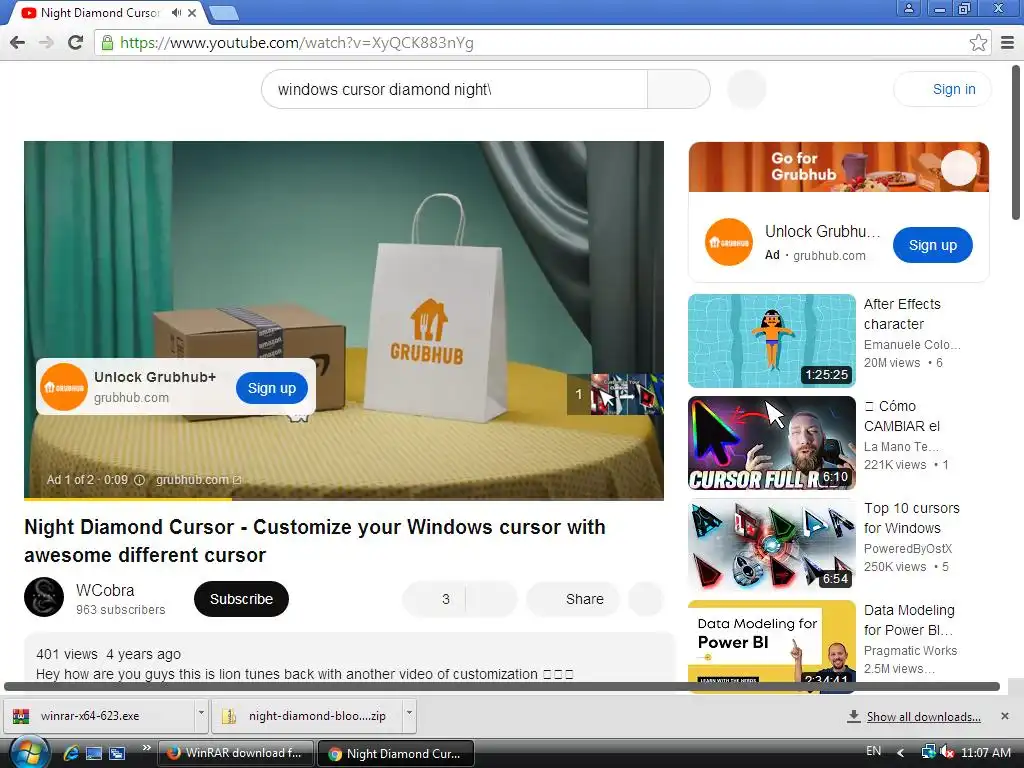
Task: Click the round voice search button
Action: 746,89
